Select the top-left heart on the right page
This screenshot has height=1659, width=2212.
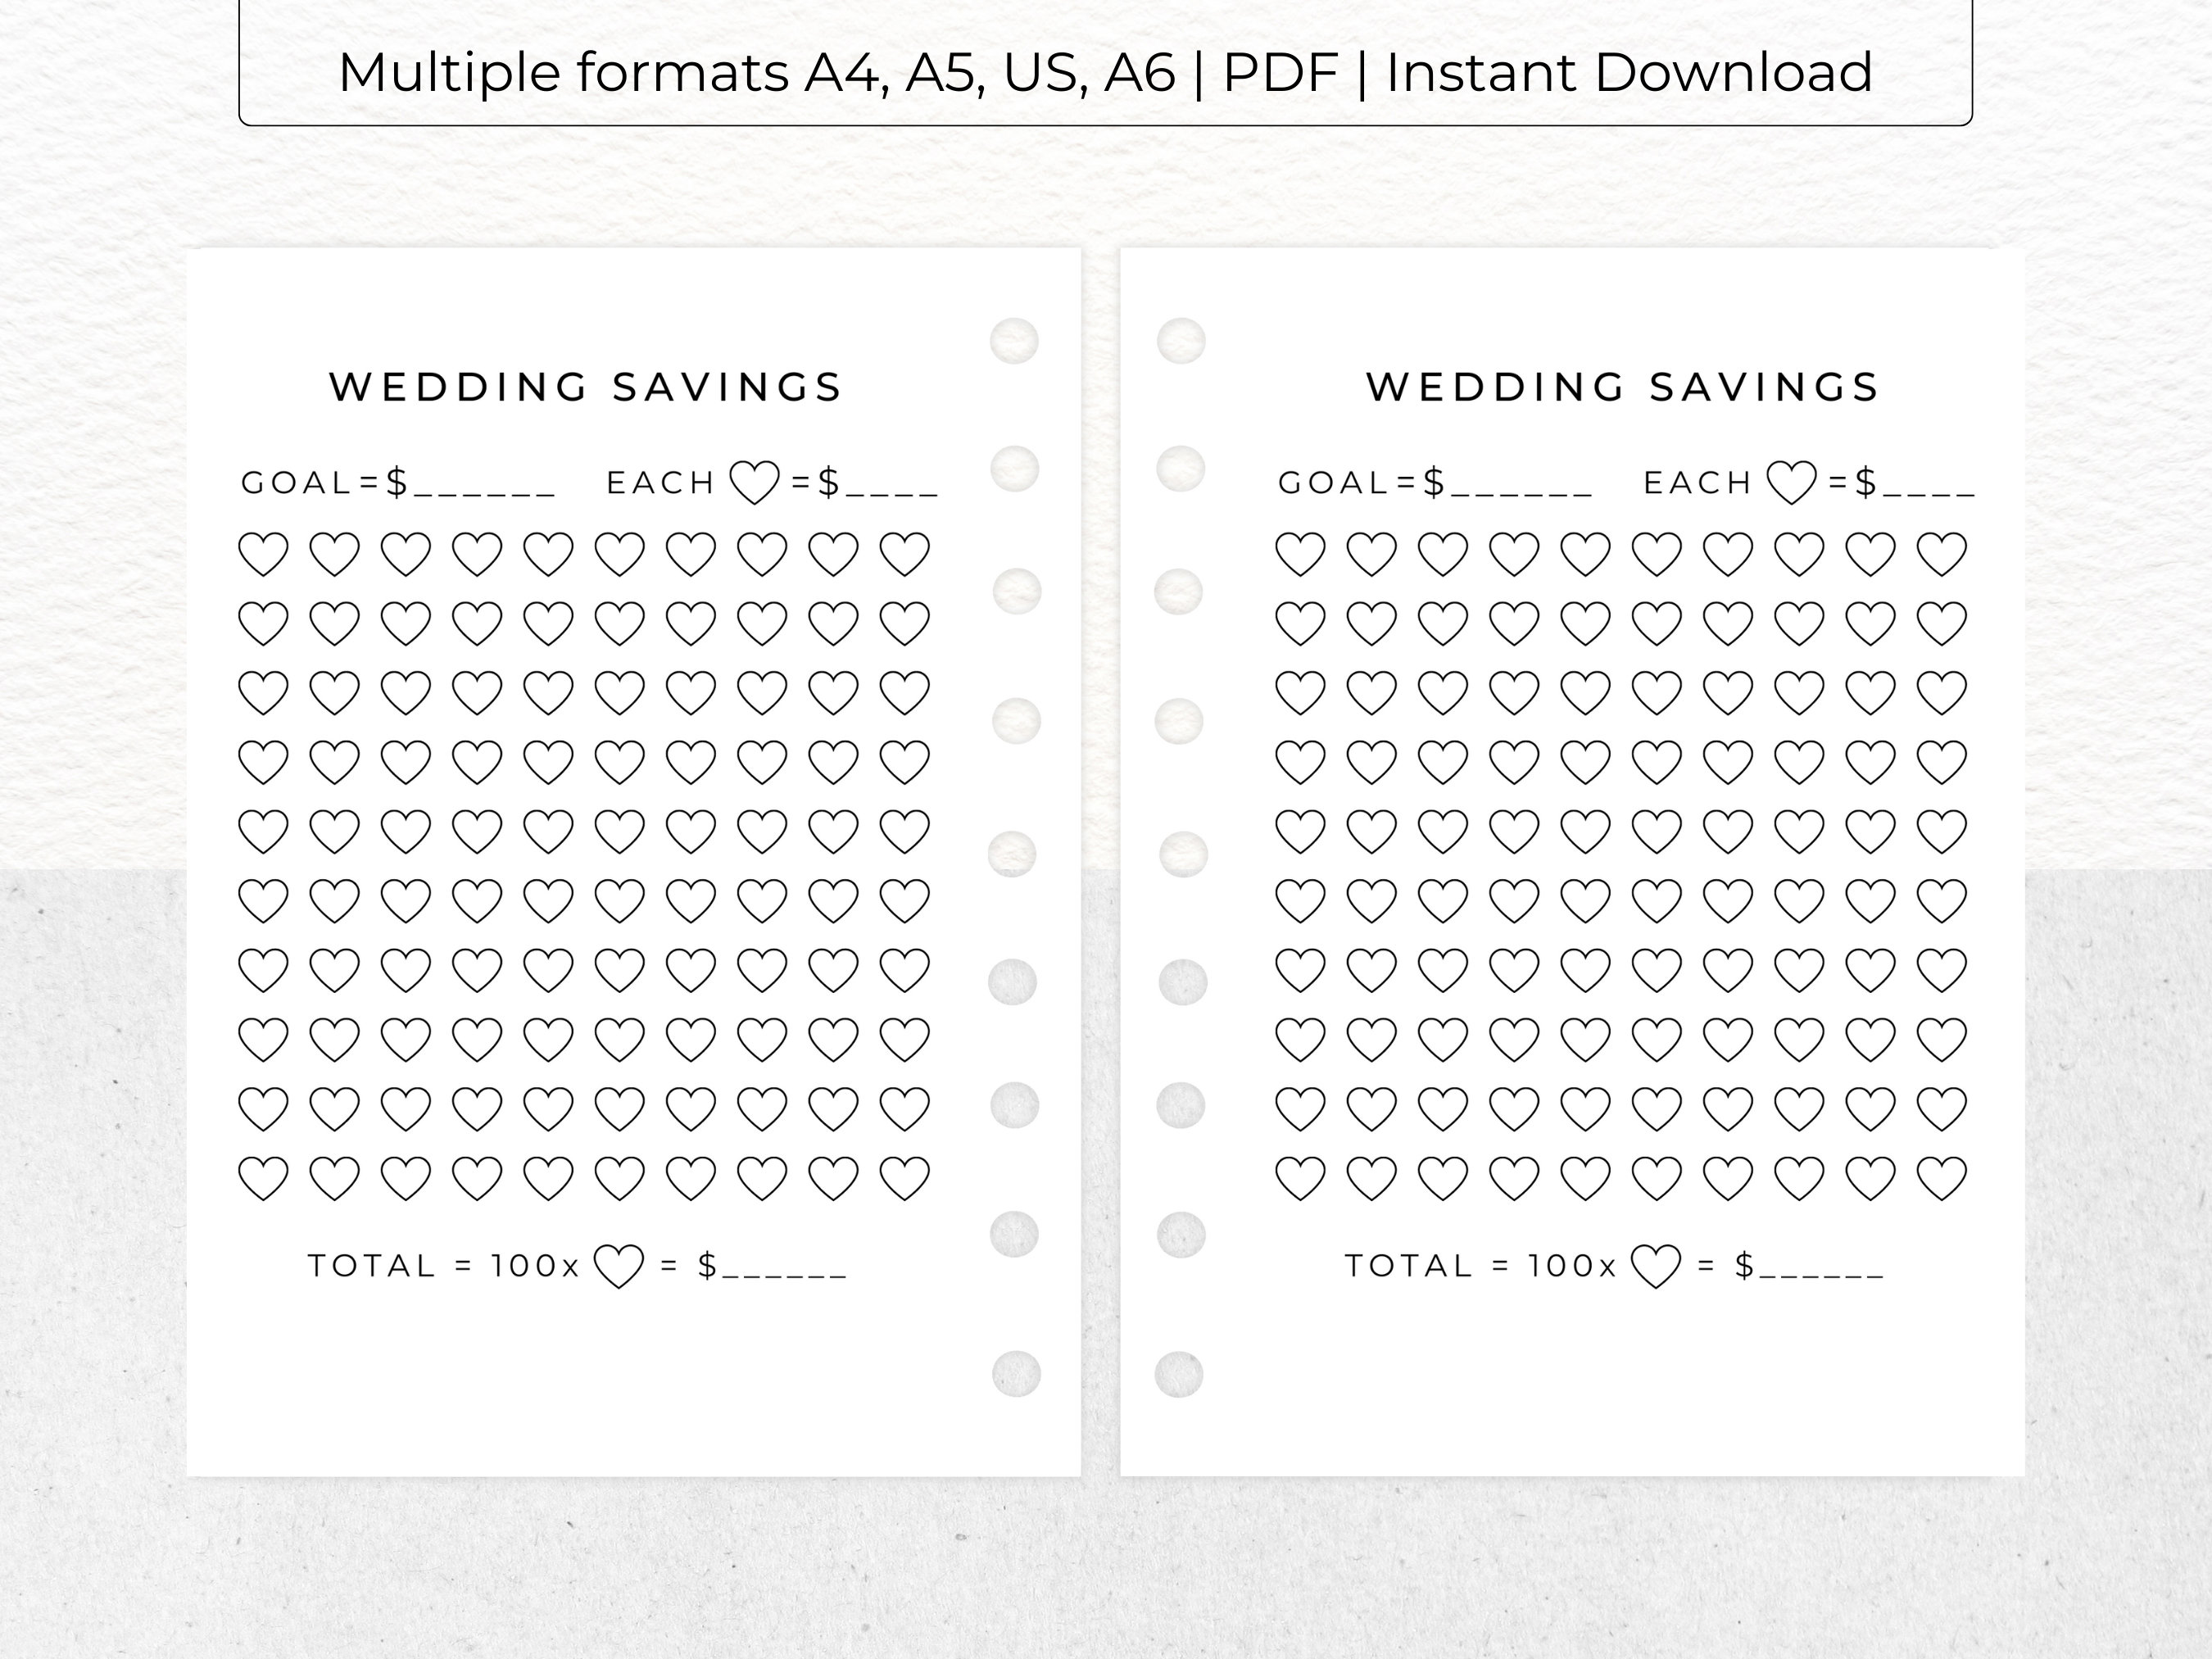(x=1302, y=553)
